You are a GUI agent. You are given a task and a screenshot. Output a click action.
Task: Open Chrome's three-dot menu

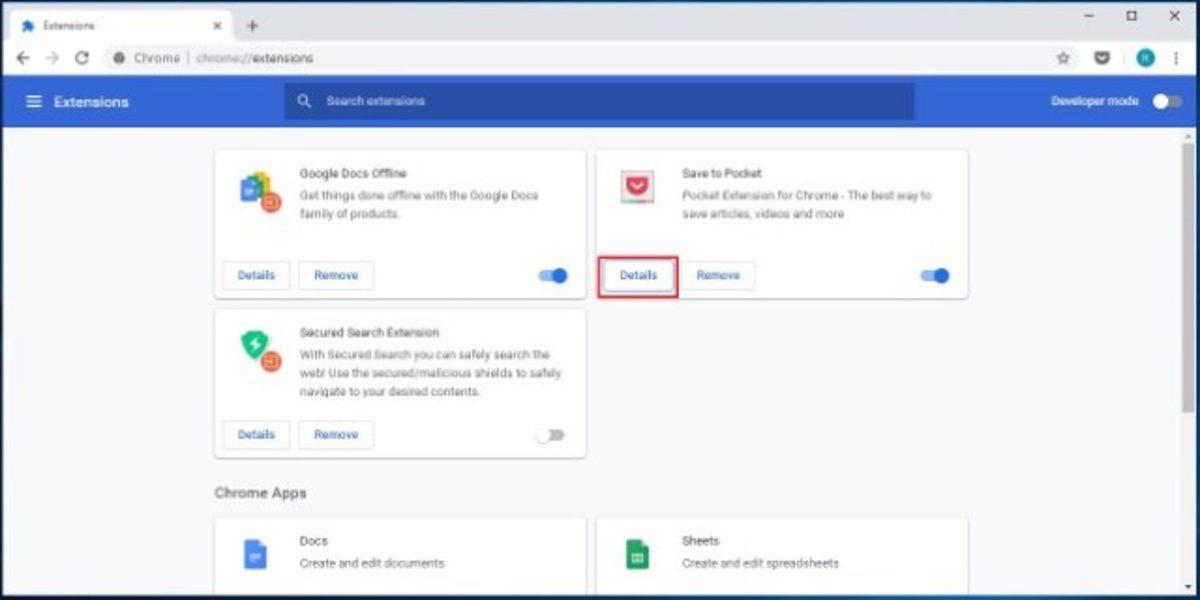click(x=1176, y=58)
